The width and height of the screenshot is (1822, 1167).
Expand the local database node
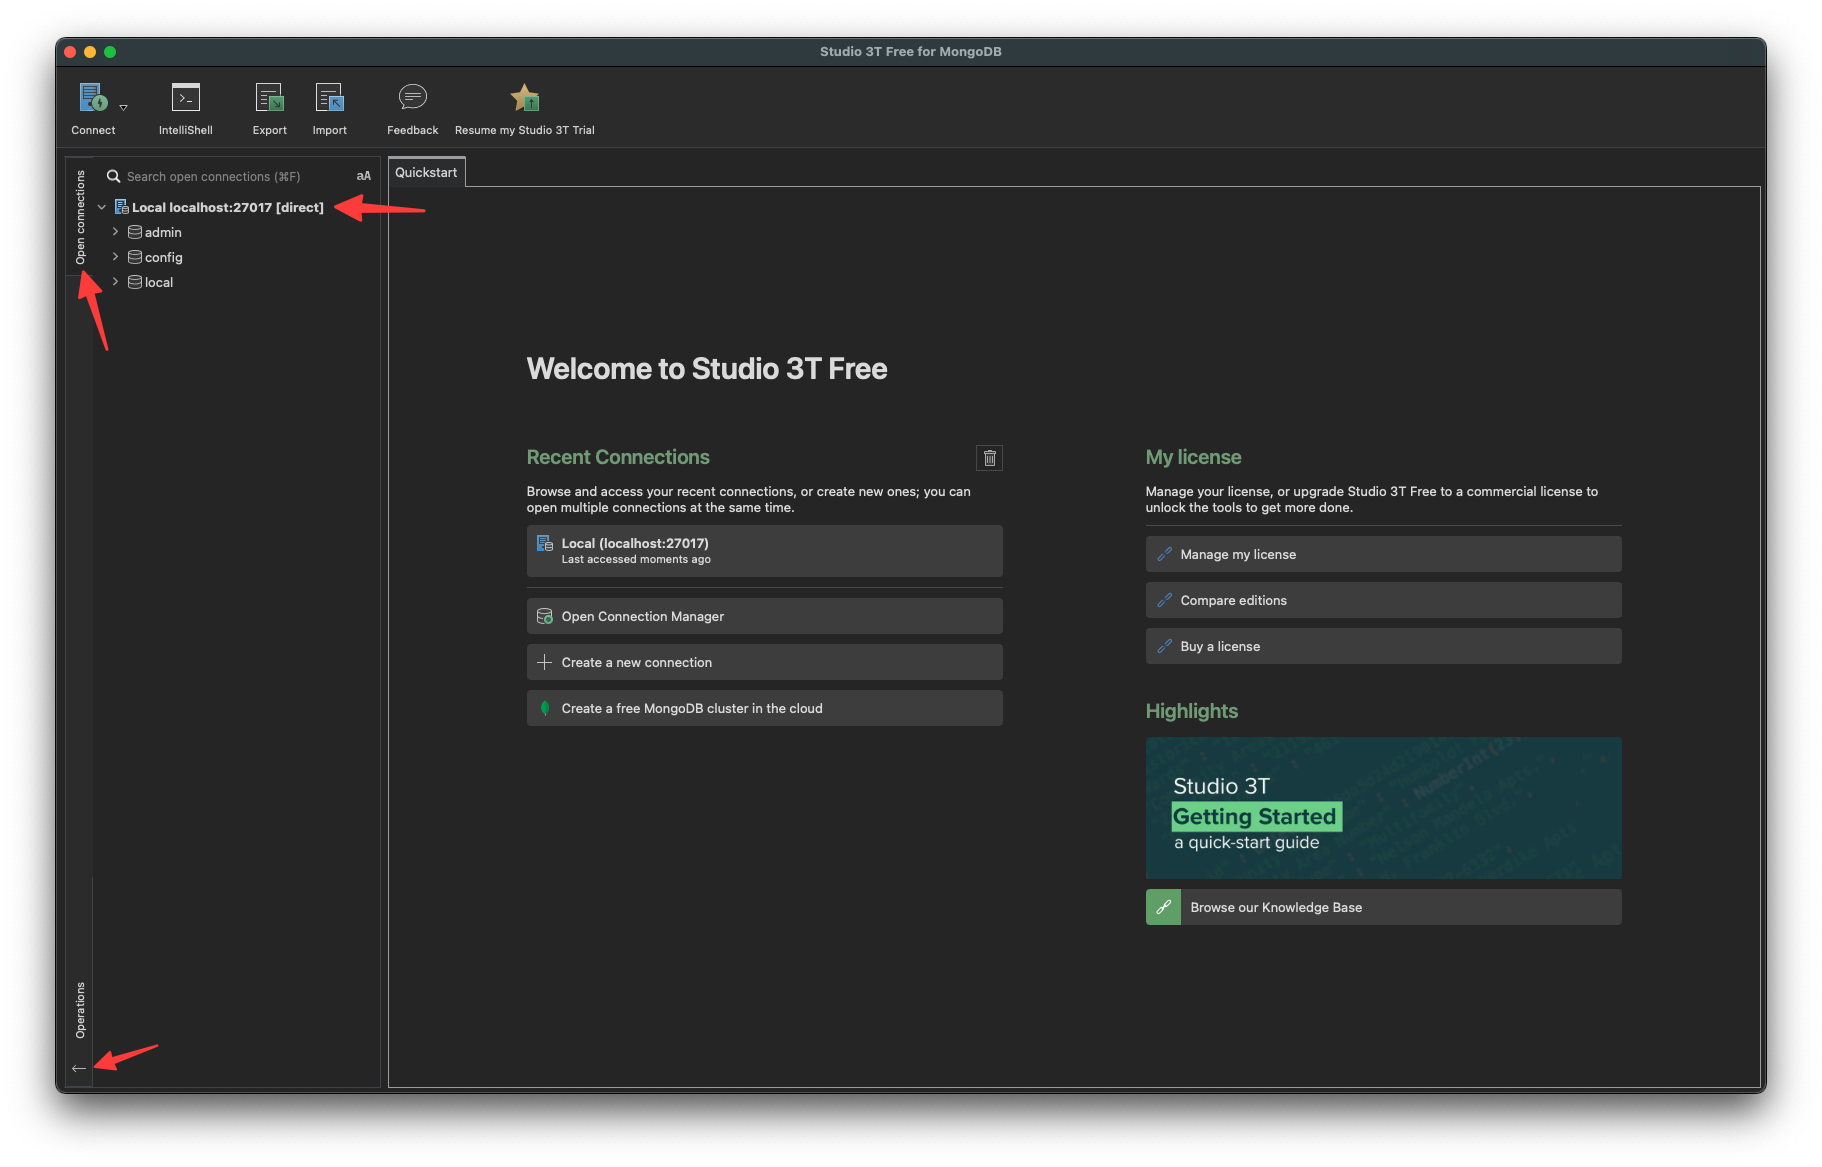(x=116, y=282)
